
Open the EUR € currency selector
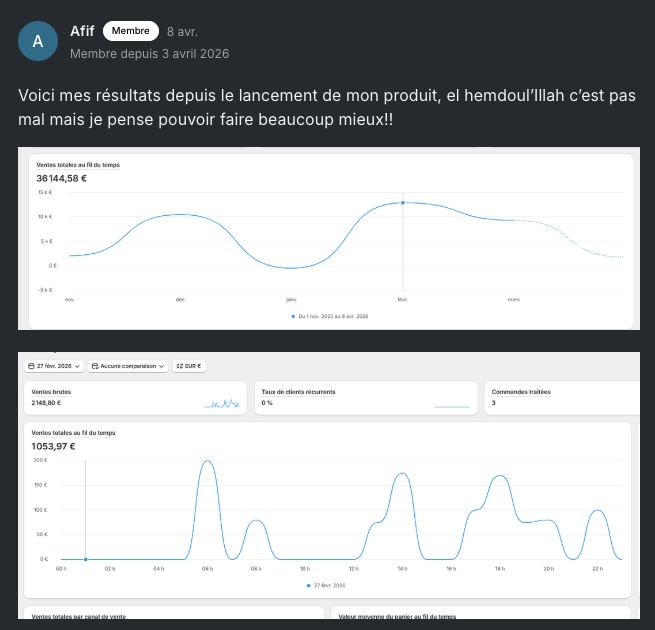click(189, 366)
